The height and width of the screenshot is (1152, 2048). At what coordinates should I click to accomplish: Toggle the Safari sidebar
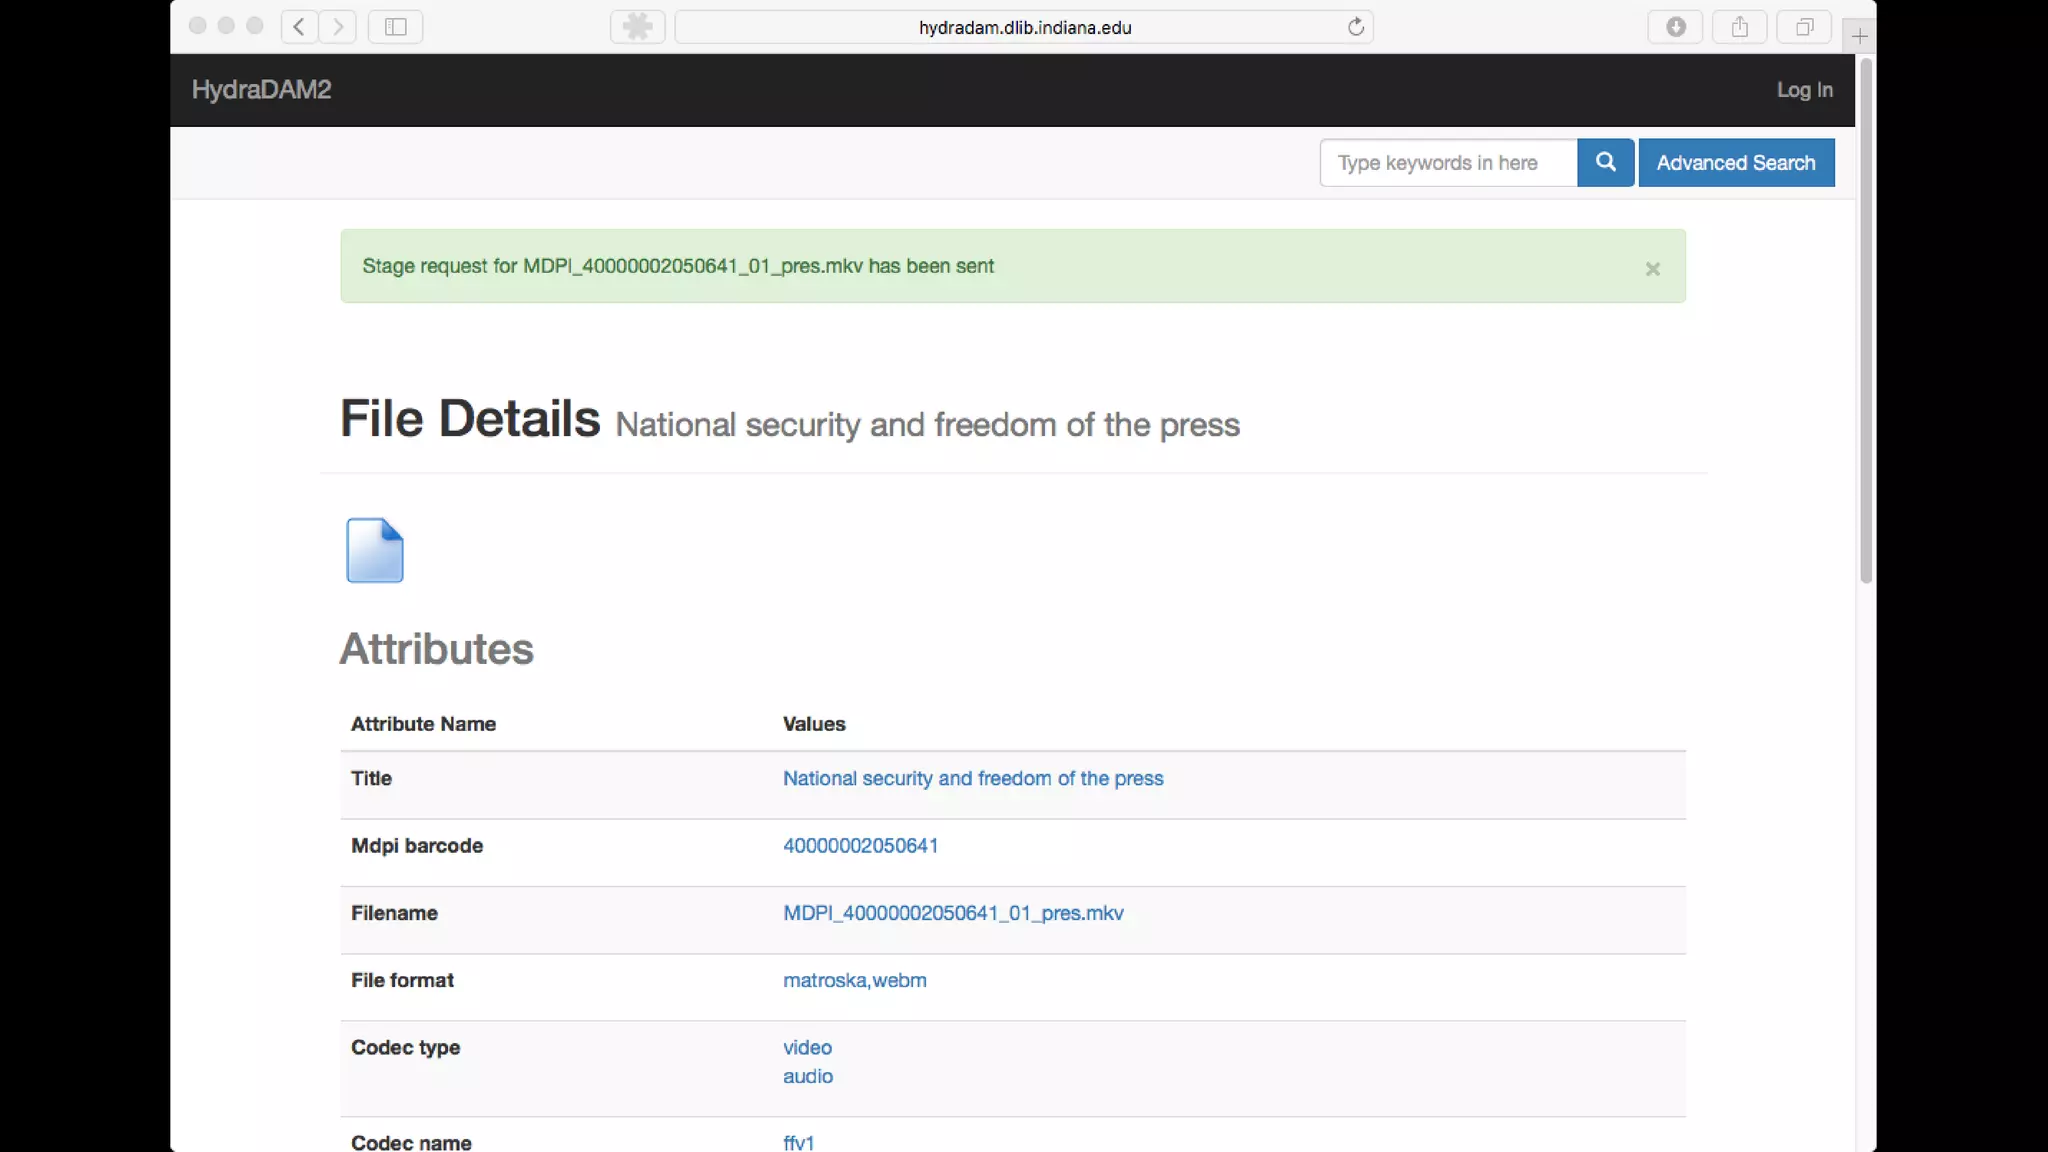click(x=396, y=27)
